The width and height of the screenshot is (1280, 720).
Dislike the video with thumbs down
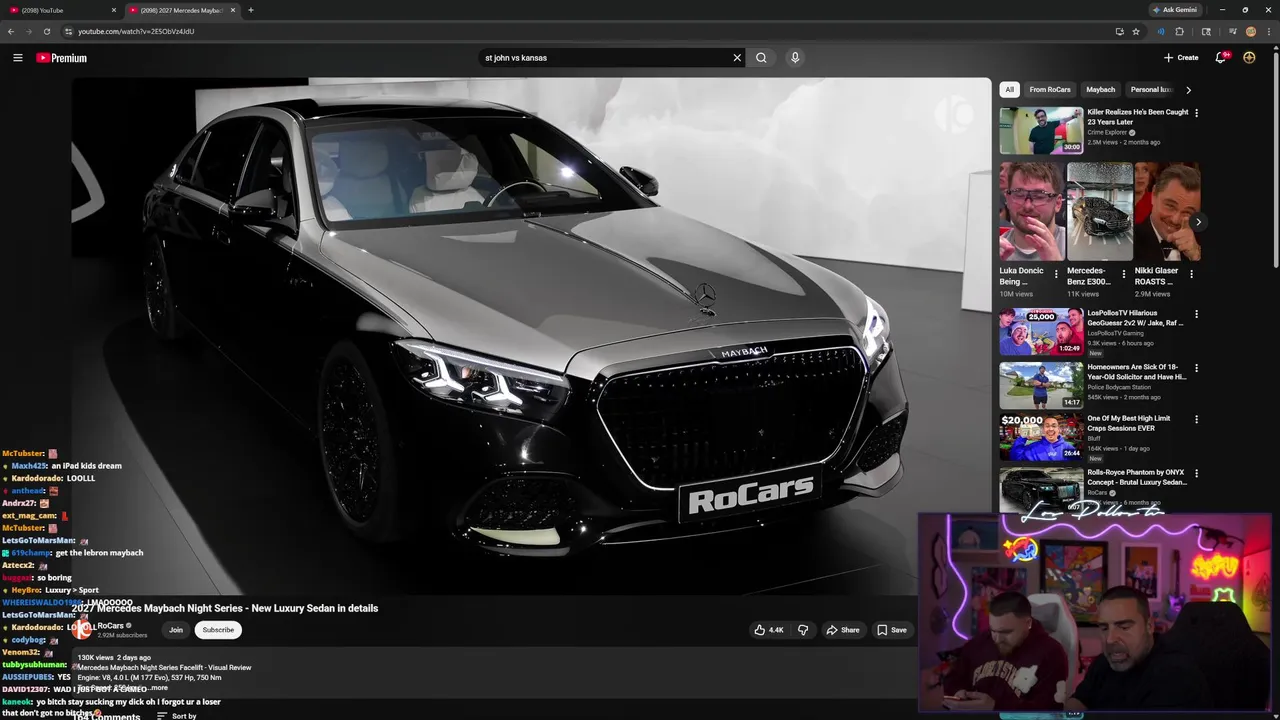(x=802, y=630)
